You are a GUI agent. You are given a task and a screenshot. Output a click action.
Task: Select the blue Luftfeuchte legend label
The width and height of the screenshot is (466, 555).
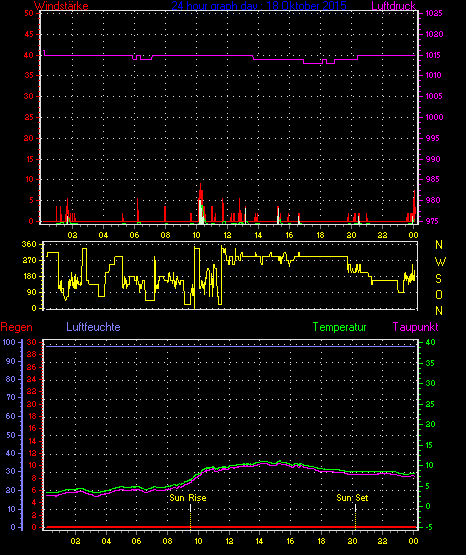[x=93, y=327]
